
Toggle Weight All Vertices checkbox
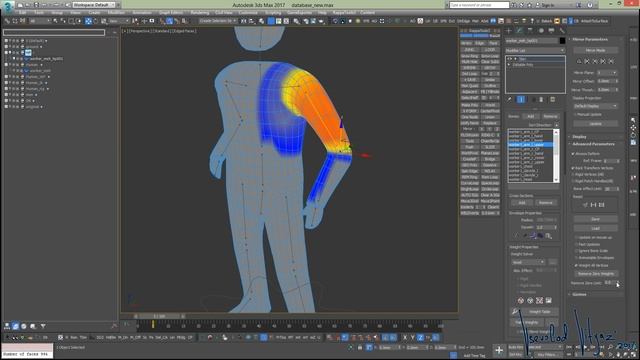577,265
